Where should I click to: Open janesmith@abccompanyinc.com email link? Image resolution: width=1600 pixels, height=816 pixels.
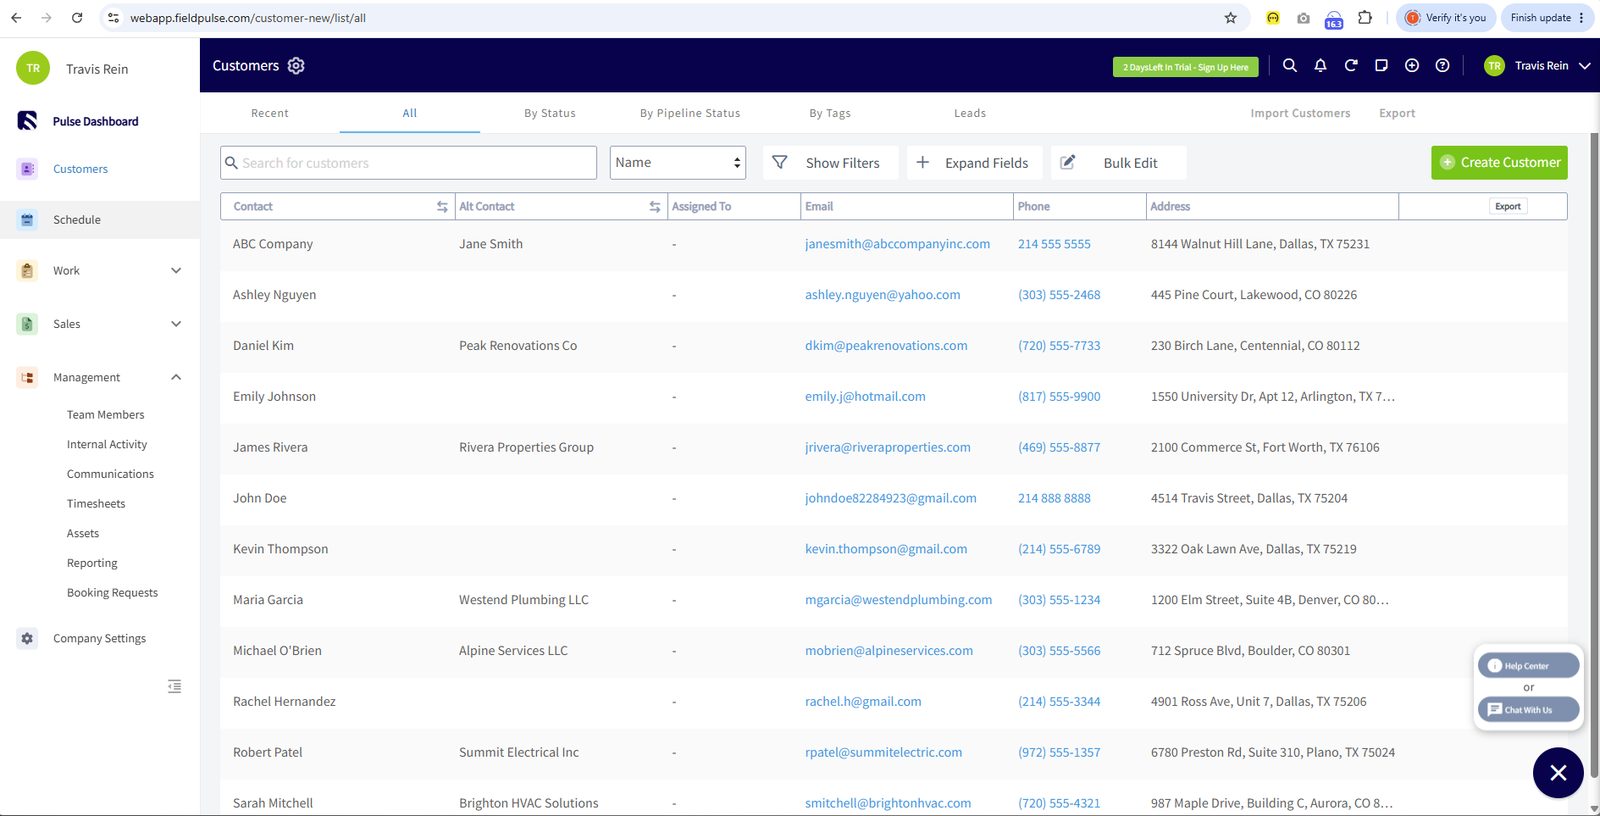coord(897,244)
